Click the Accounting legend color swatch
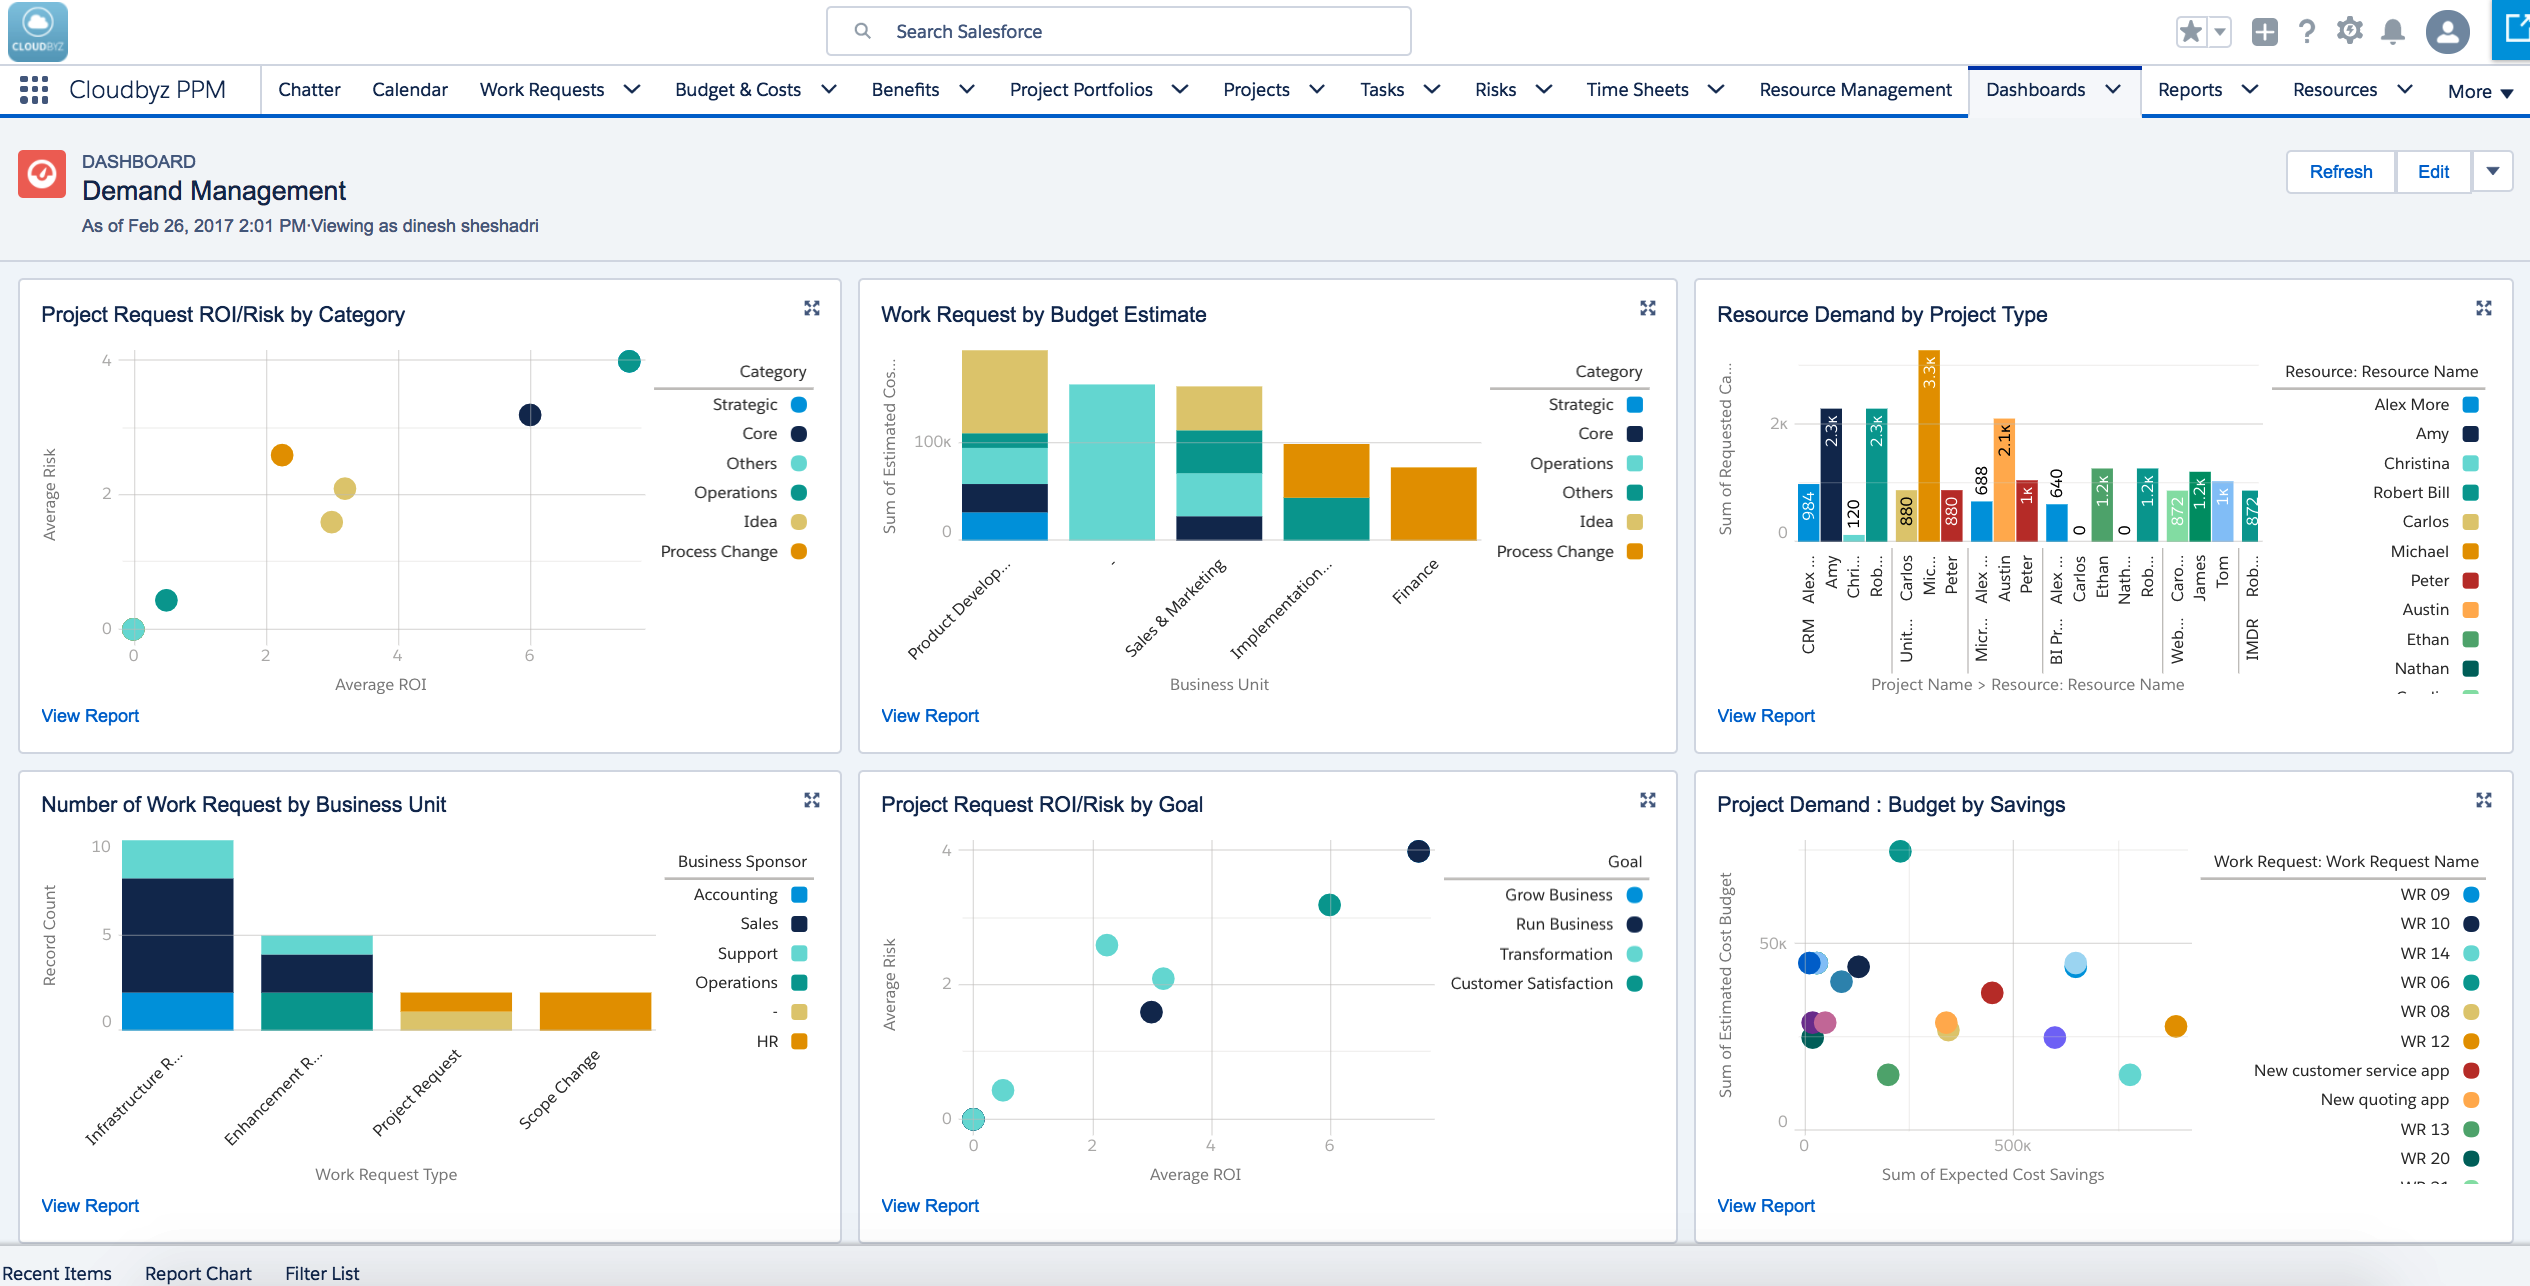 pyautogui.click(x=799, y=895)
